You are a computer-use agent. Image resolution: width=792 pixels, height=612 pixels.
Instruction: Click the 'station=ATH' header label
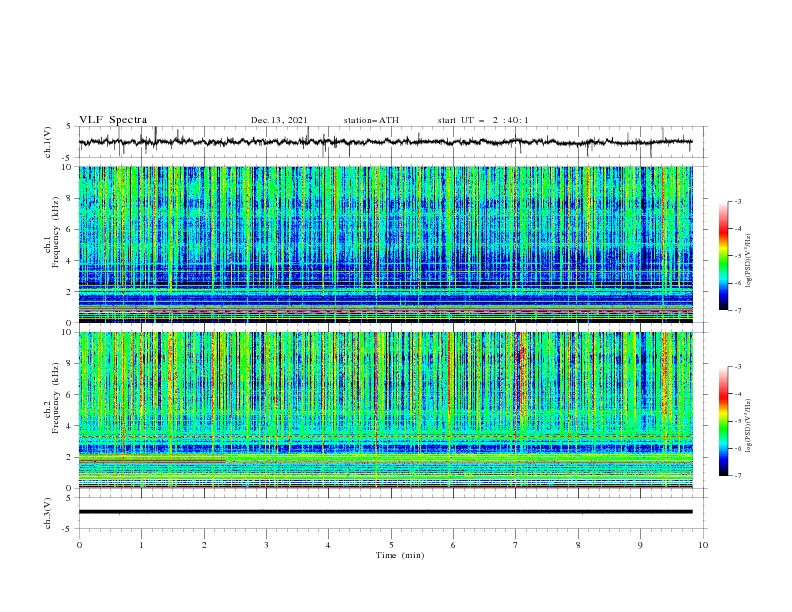(x=371, y=120)
